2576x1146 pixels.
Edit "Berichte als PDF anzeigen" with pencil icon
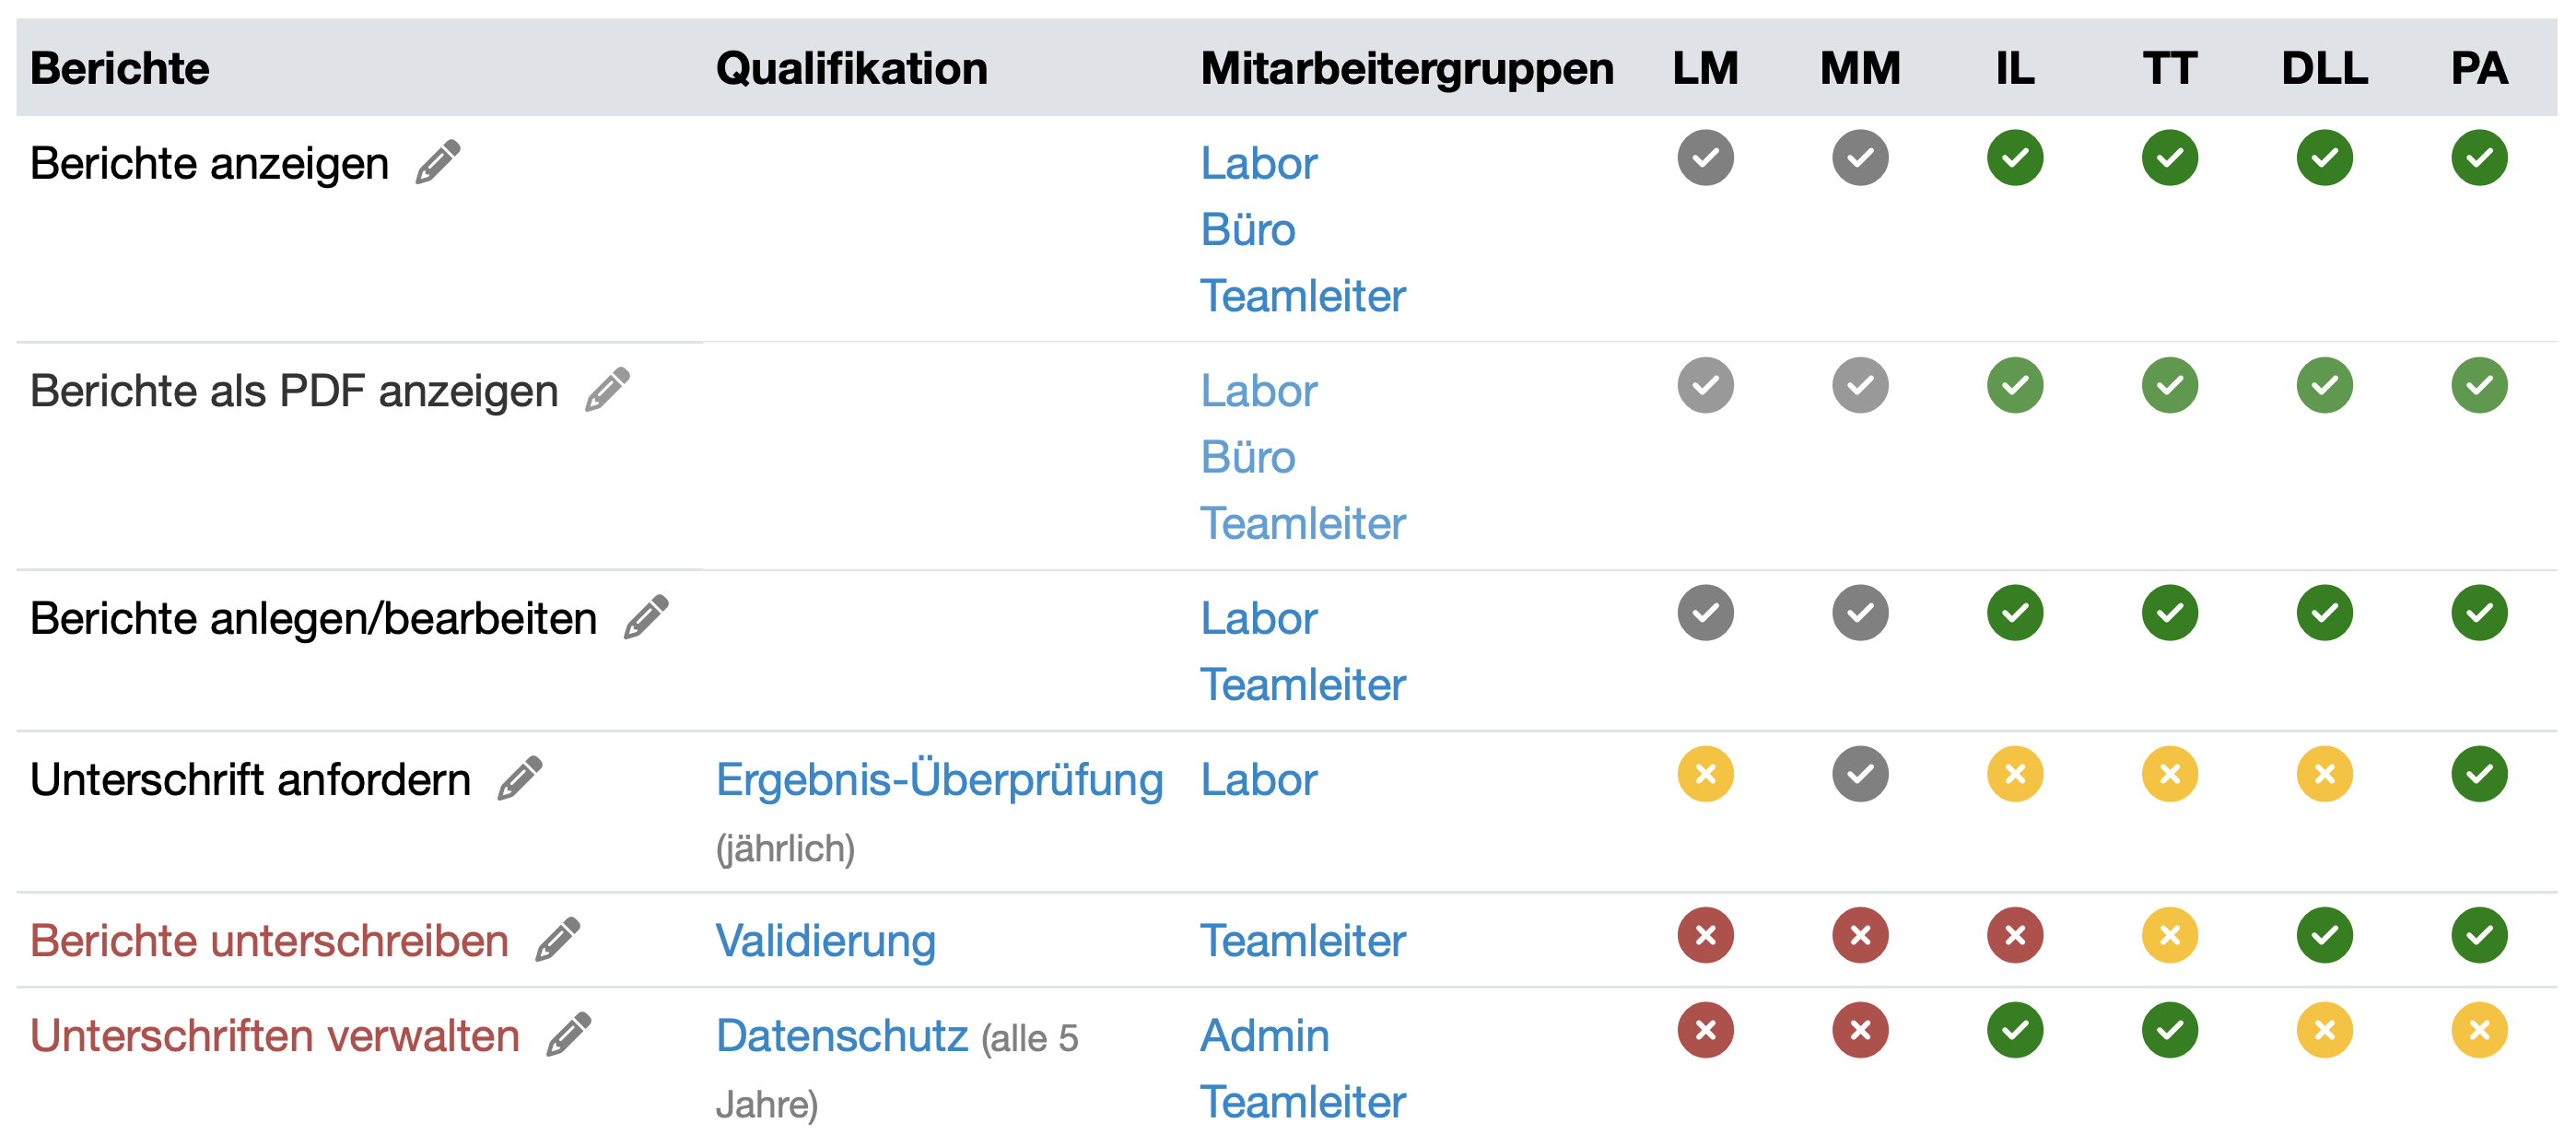[x=608, y=388]
